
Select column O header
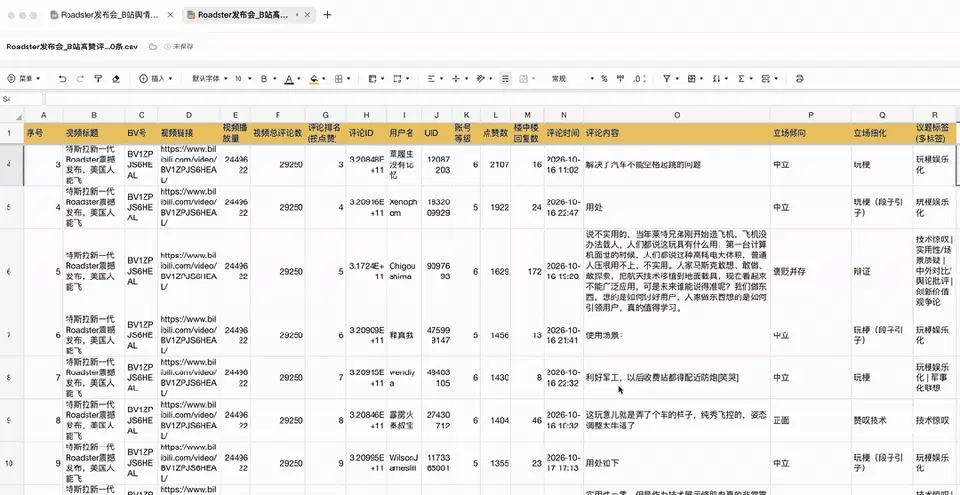677,115
